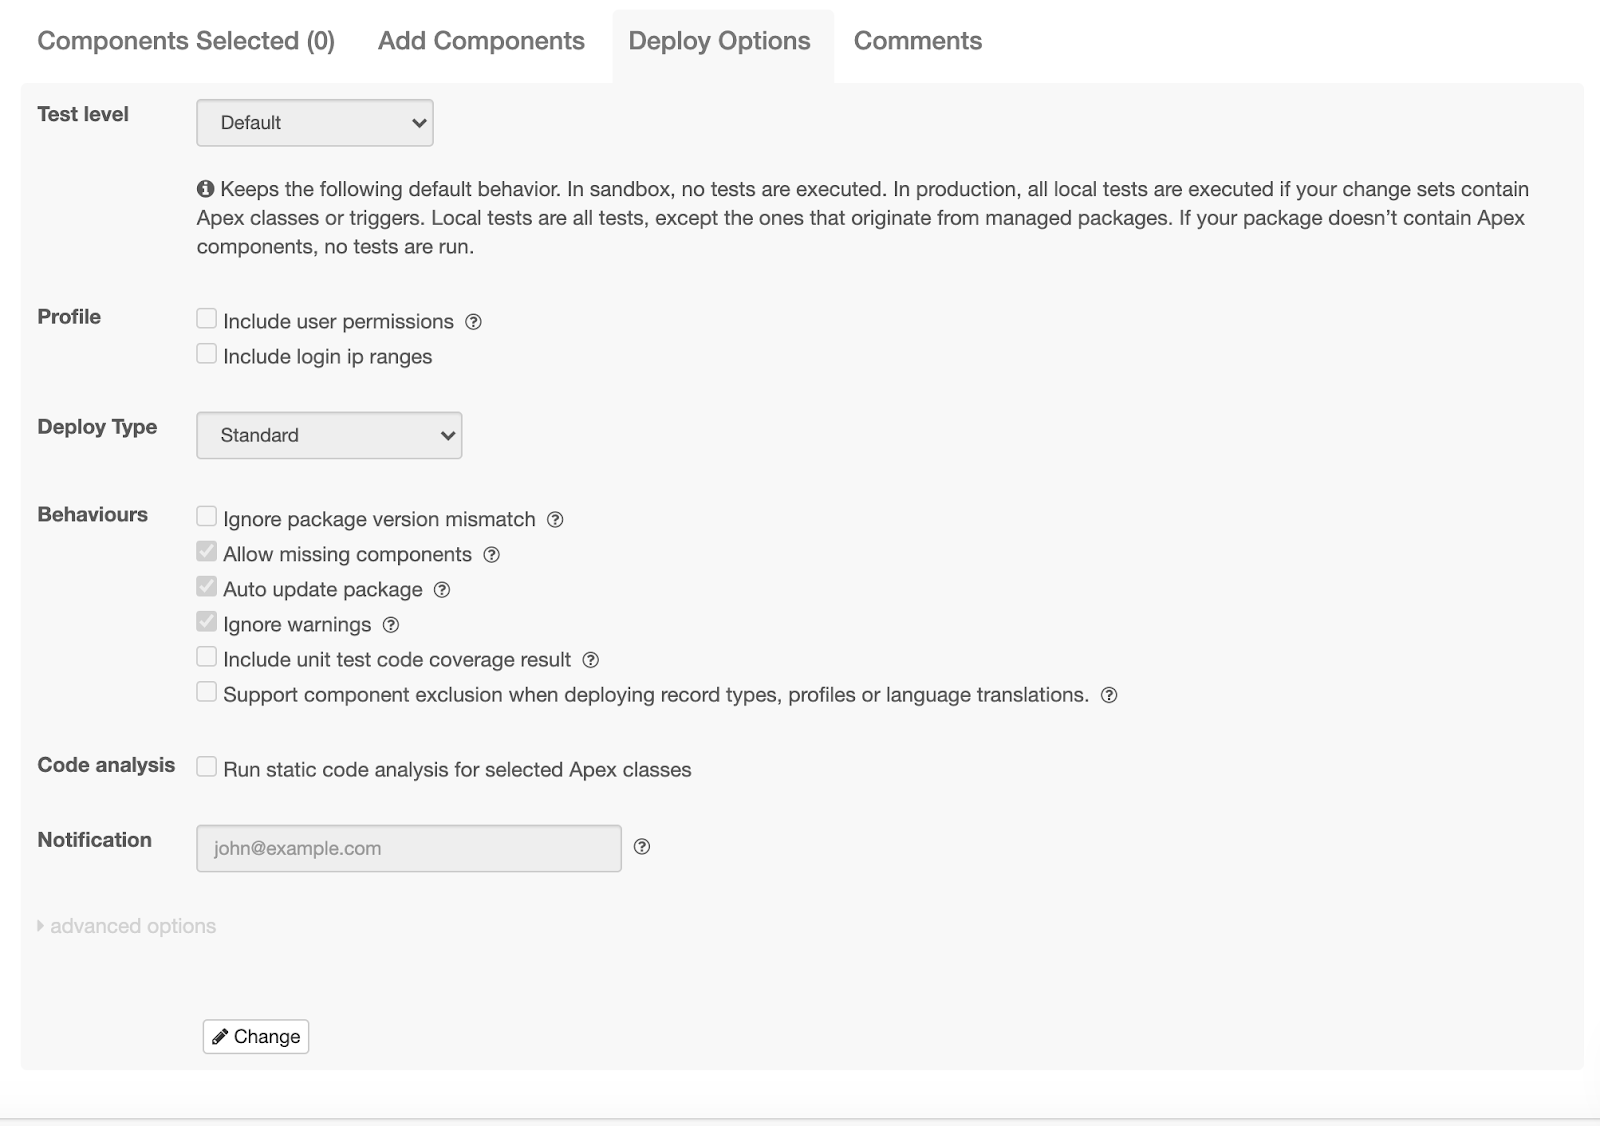Toggle Allow missing components checkbox
The height and width of the screenshot is (1126, 1600).
(206, 552)
